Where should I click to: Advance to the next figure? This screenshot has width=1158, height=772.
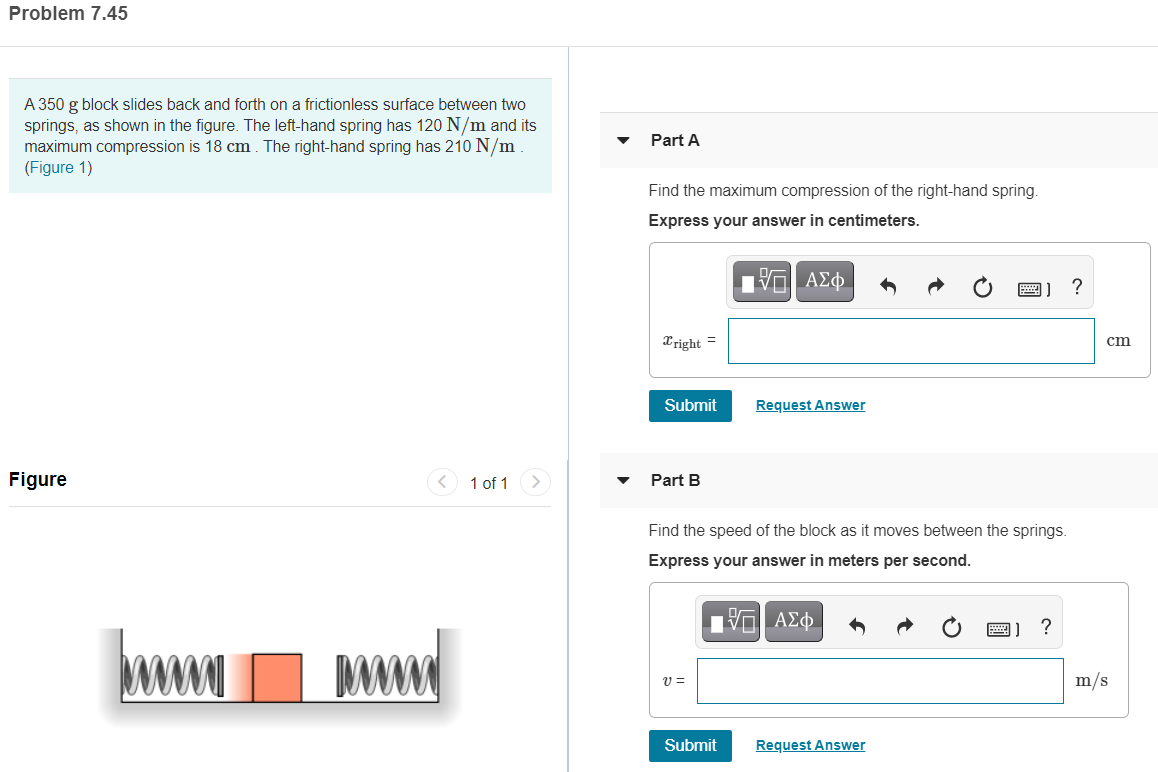click(535, 481)
